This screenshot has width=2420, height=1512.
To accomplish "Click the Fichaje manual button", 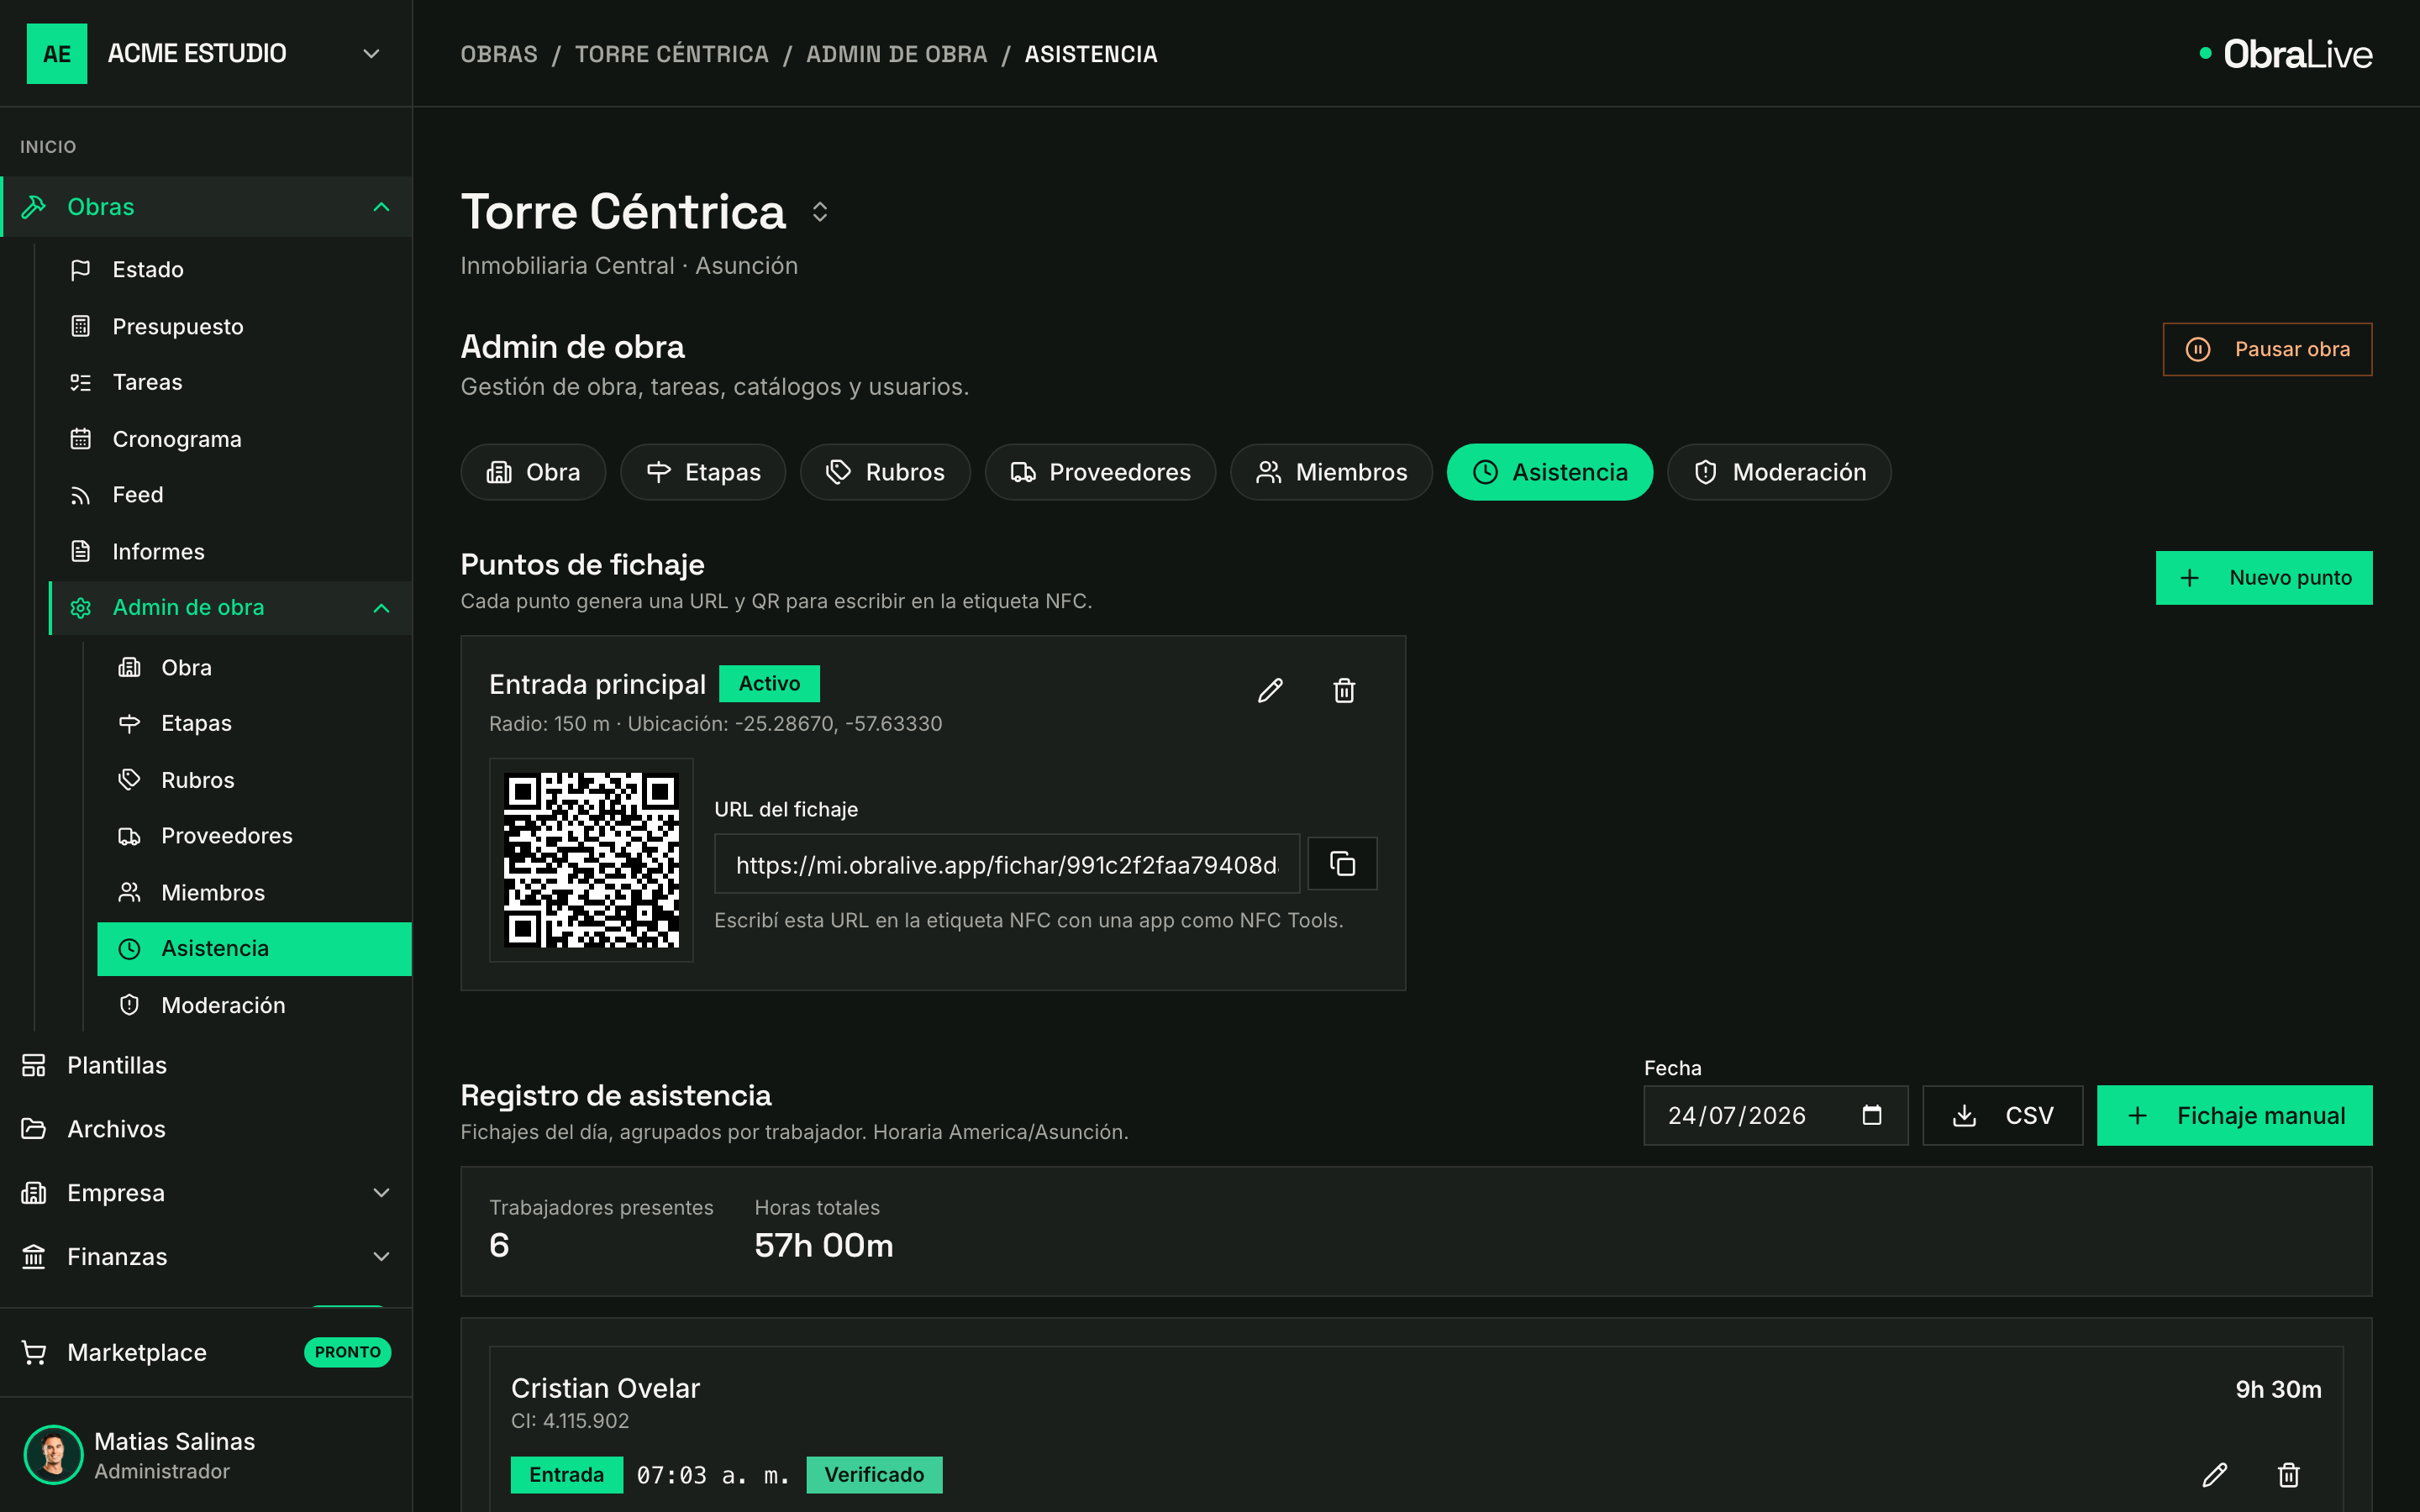I will tap(2234, 1115).
